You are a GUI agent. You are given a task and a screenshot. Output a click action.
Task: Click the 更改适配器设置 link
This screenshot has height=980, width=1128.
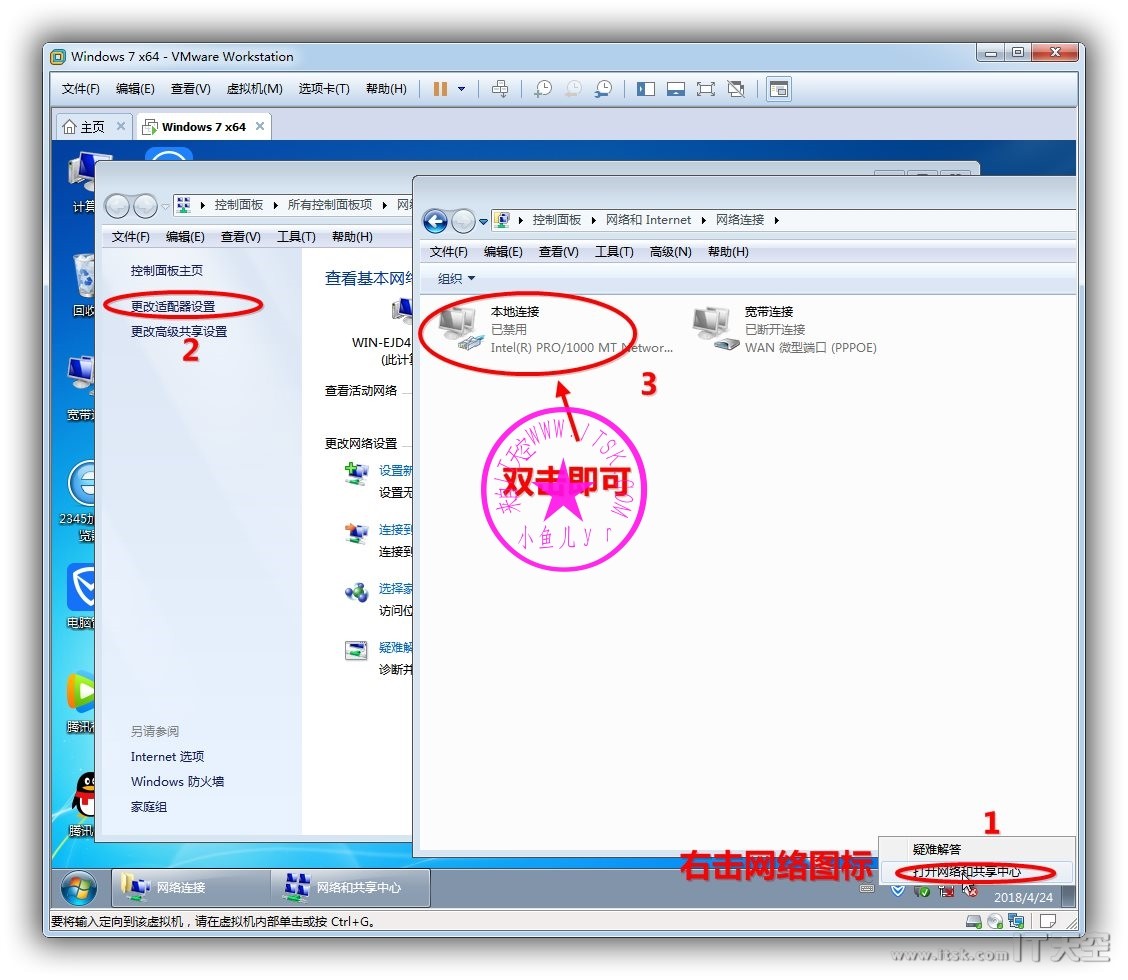pos(173,306)
